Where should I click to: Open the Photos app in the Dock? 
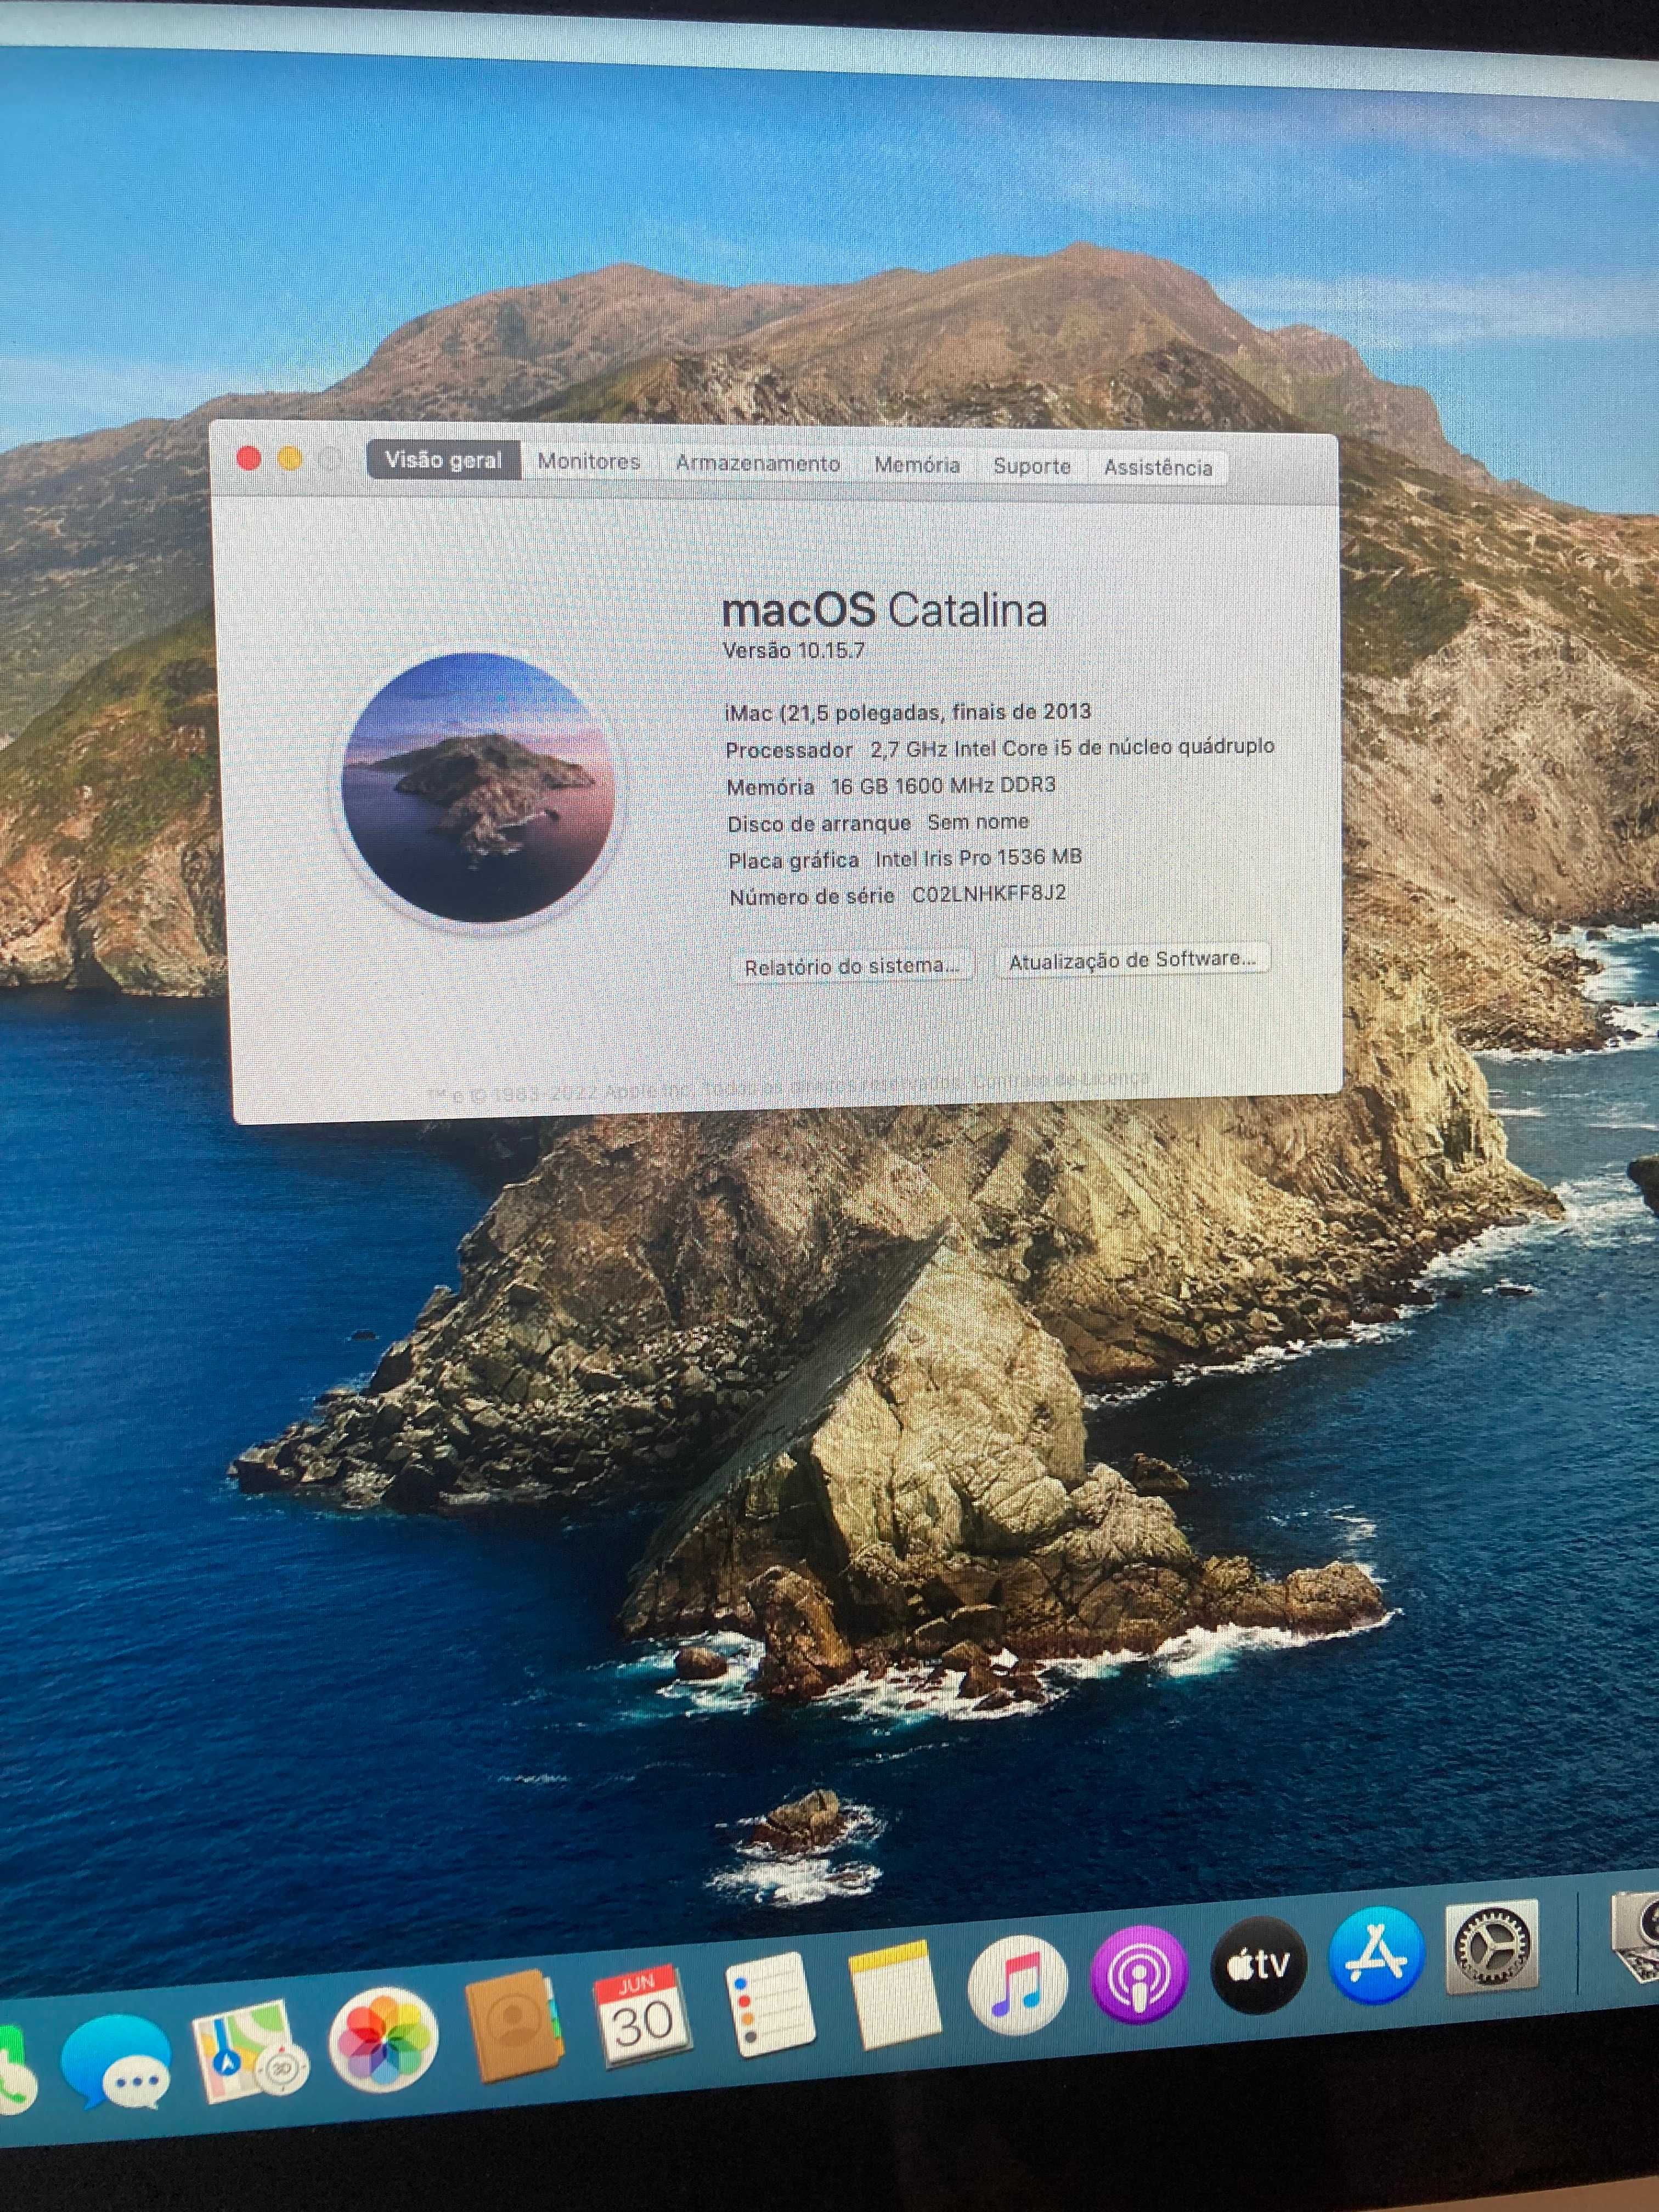click(383, 2039)
